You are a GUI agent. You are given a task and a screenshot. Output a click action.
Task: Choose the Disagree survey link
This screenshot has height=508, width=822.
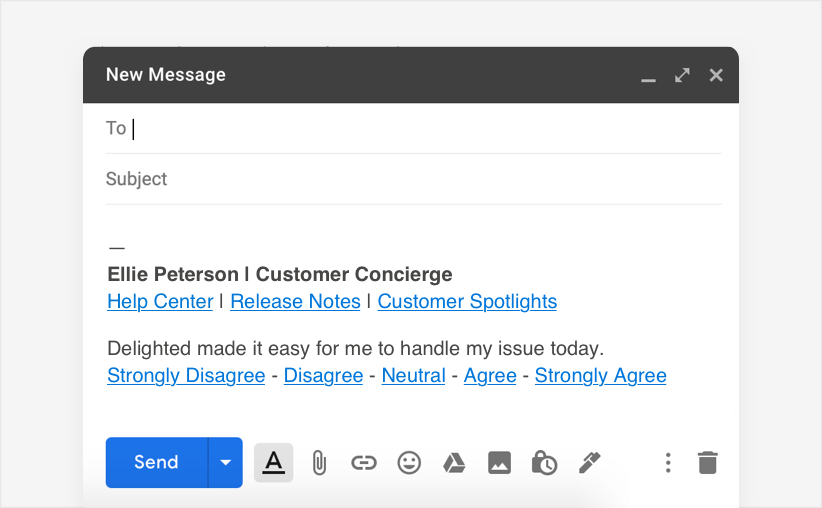[323, 375]
